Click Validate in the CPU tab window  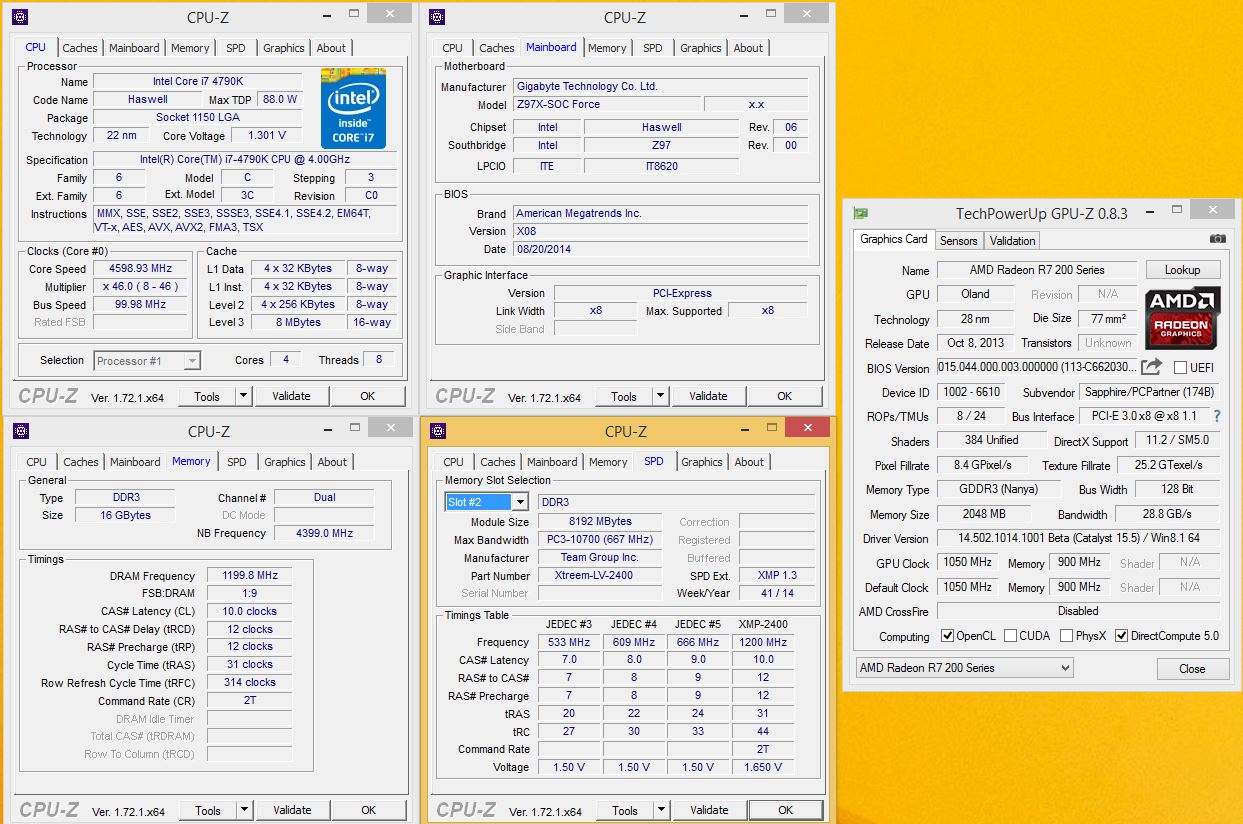click(x=291, y=396)
